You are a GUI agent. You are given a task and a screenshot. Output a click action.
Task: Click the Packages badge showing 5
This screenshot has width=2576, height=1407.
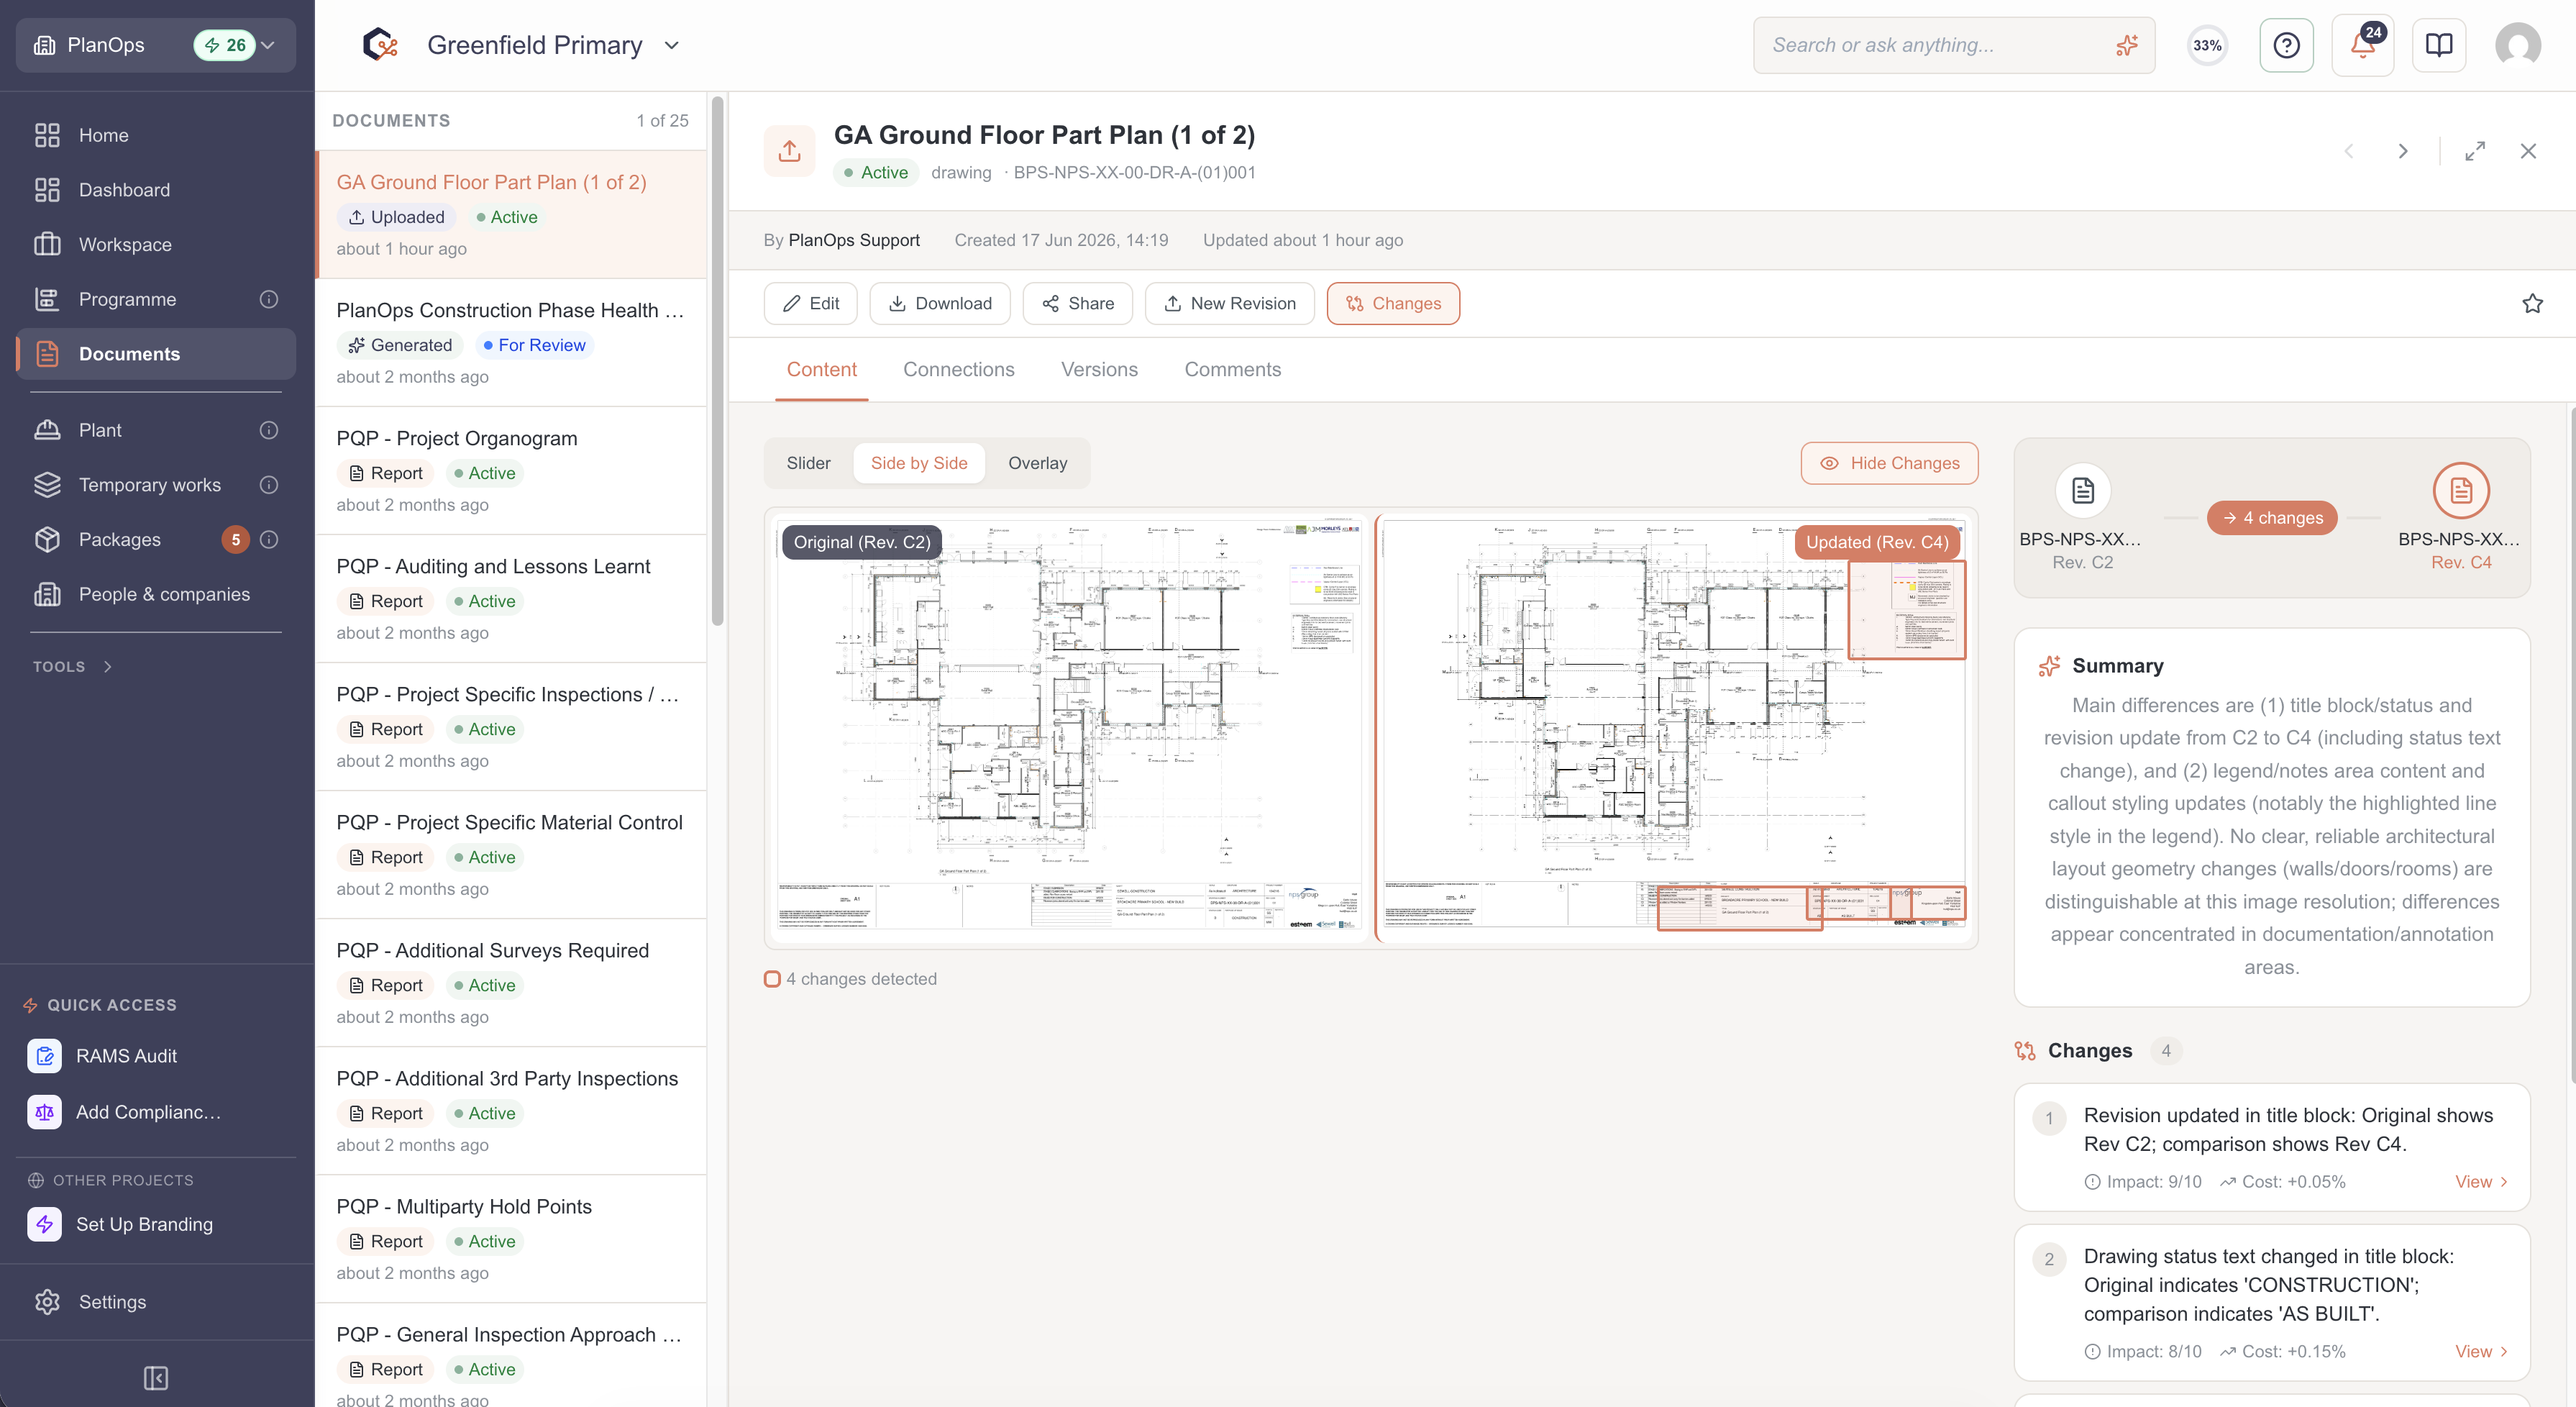click(235, 539)
